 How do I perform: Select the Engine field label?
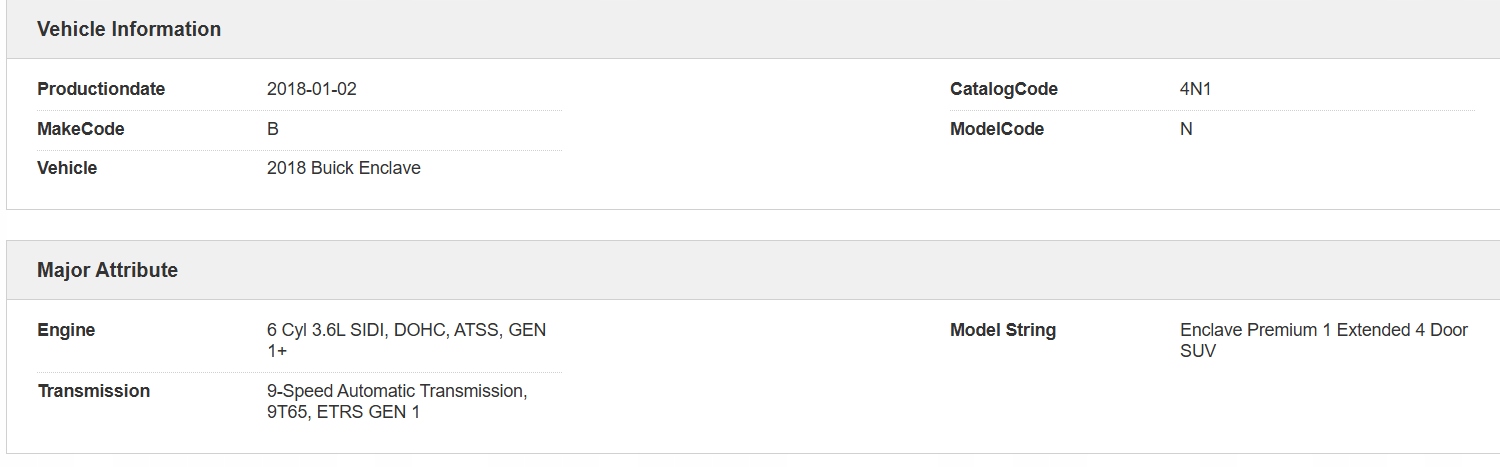(x=66, y=330)
